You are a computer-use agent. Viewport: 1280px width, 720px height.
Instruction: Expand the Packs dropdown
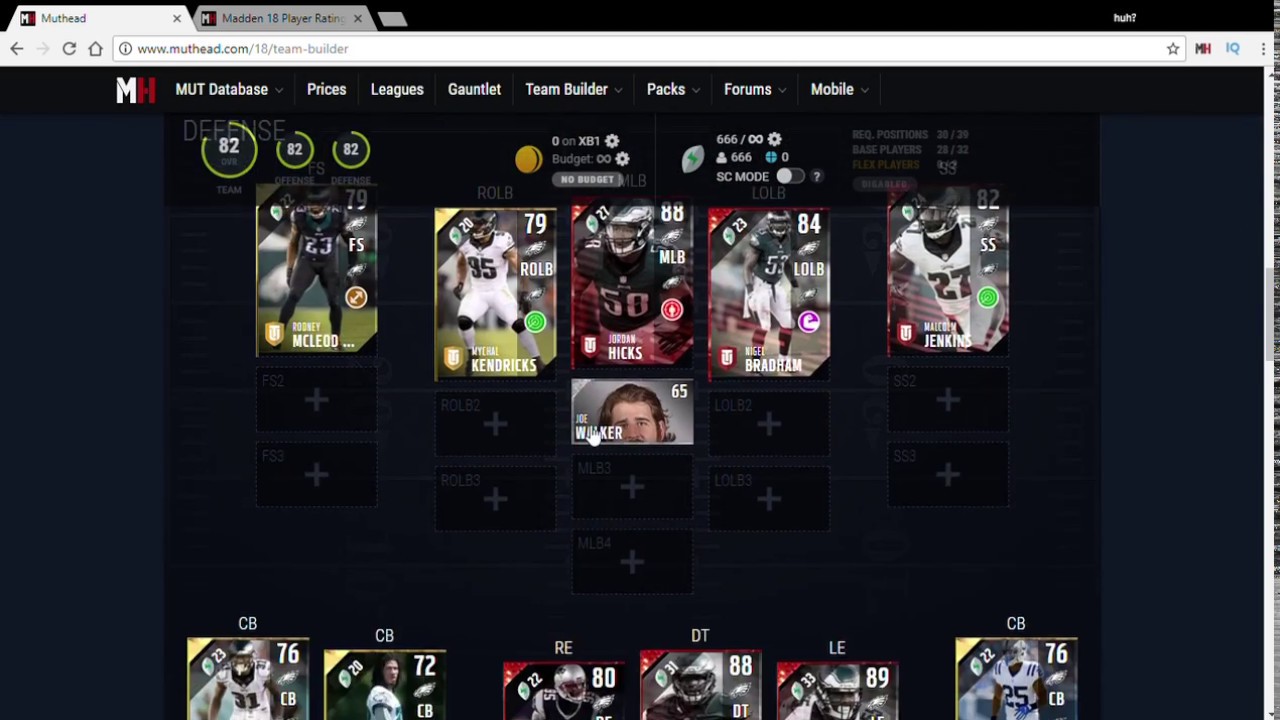coord(673,90)
